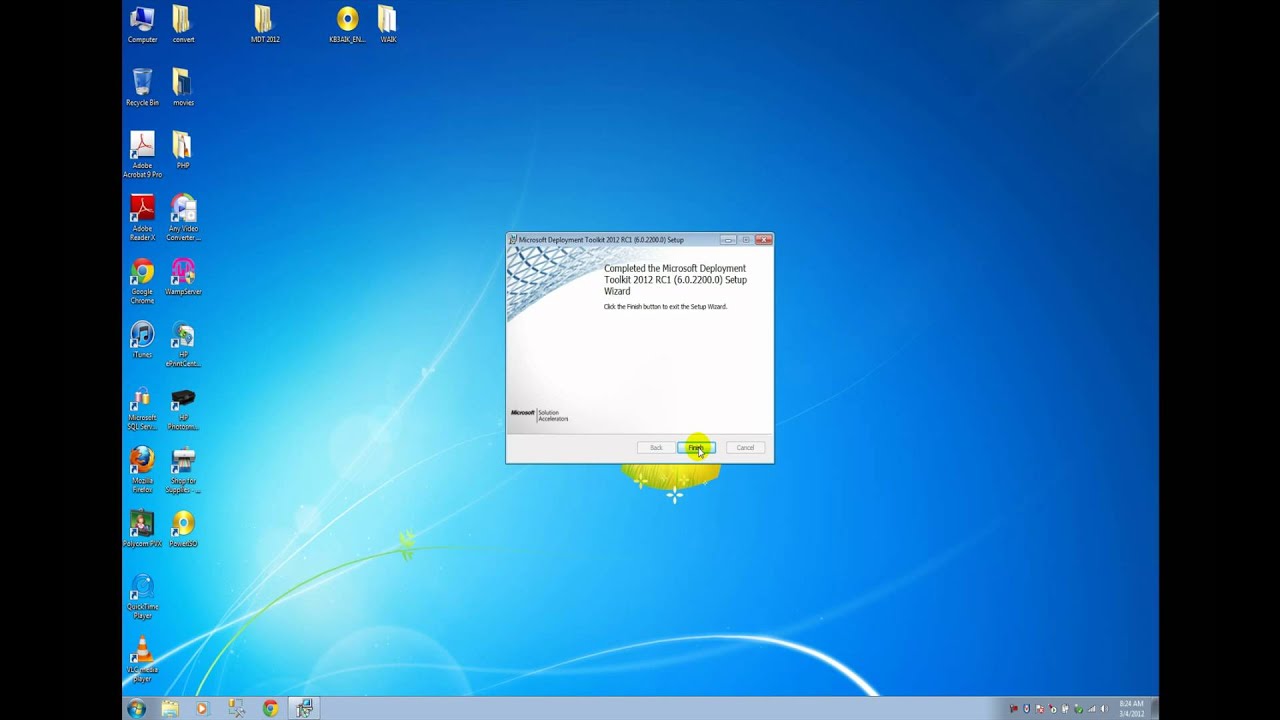
Task: Open Windows Explorer from the taskbar
Action: (170, 708)
